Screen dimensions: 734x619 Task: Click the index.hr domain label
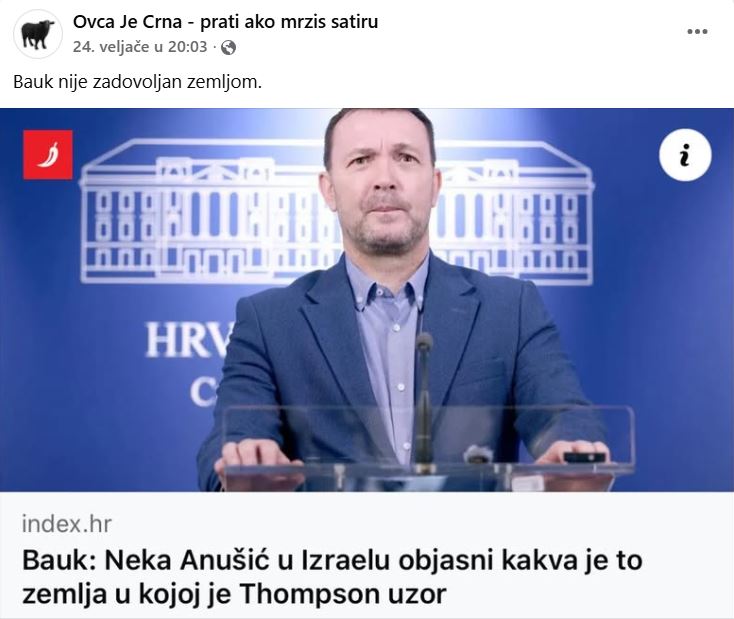67,524
